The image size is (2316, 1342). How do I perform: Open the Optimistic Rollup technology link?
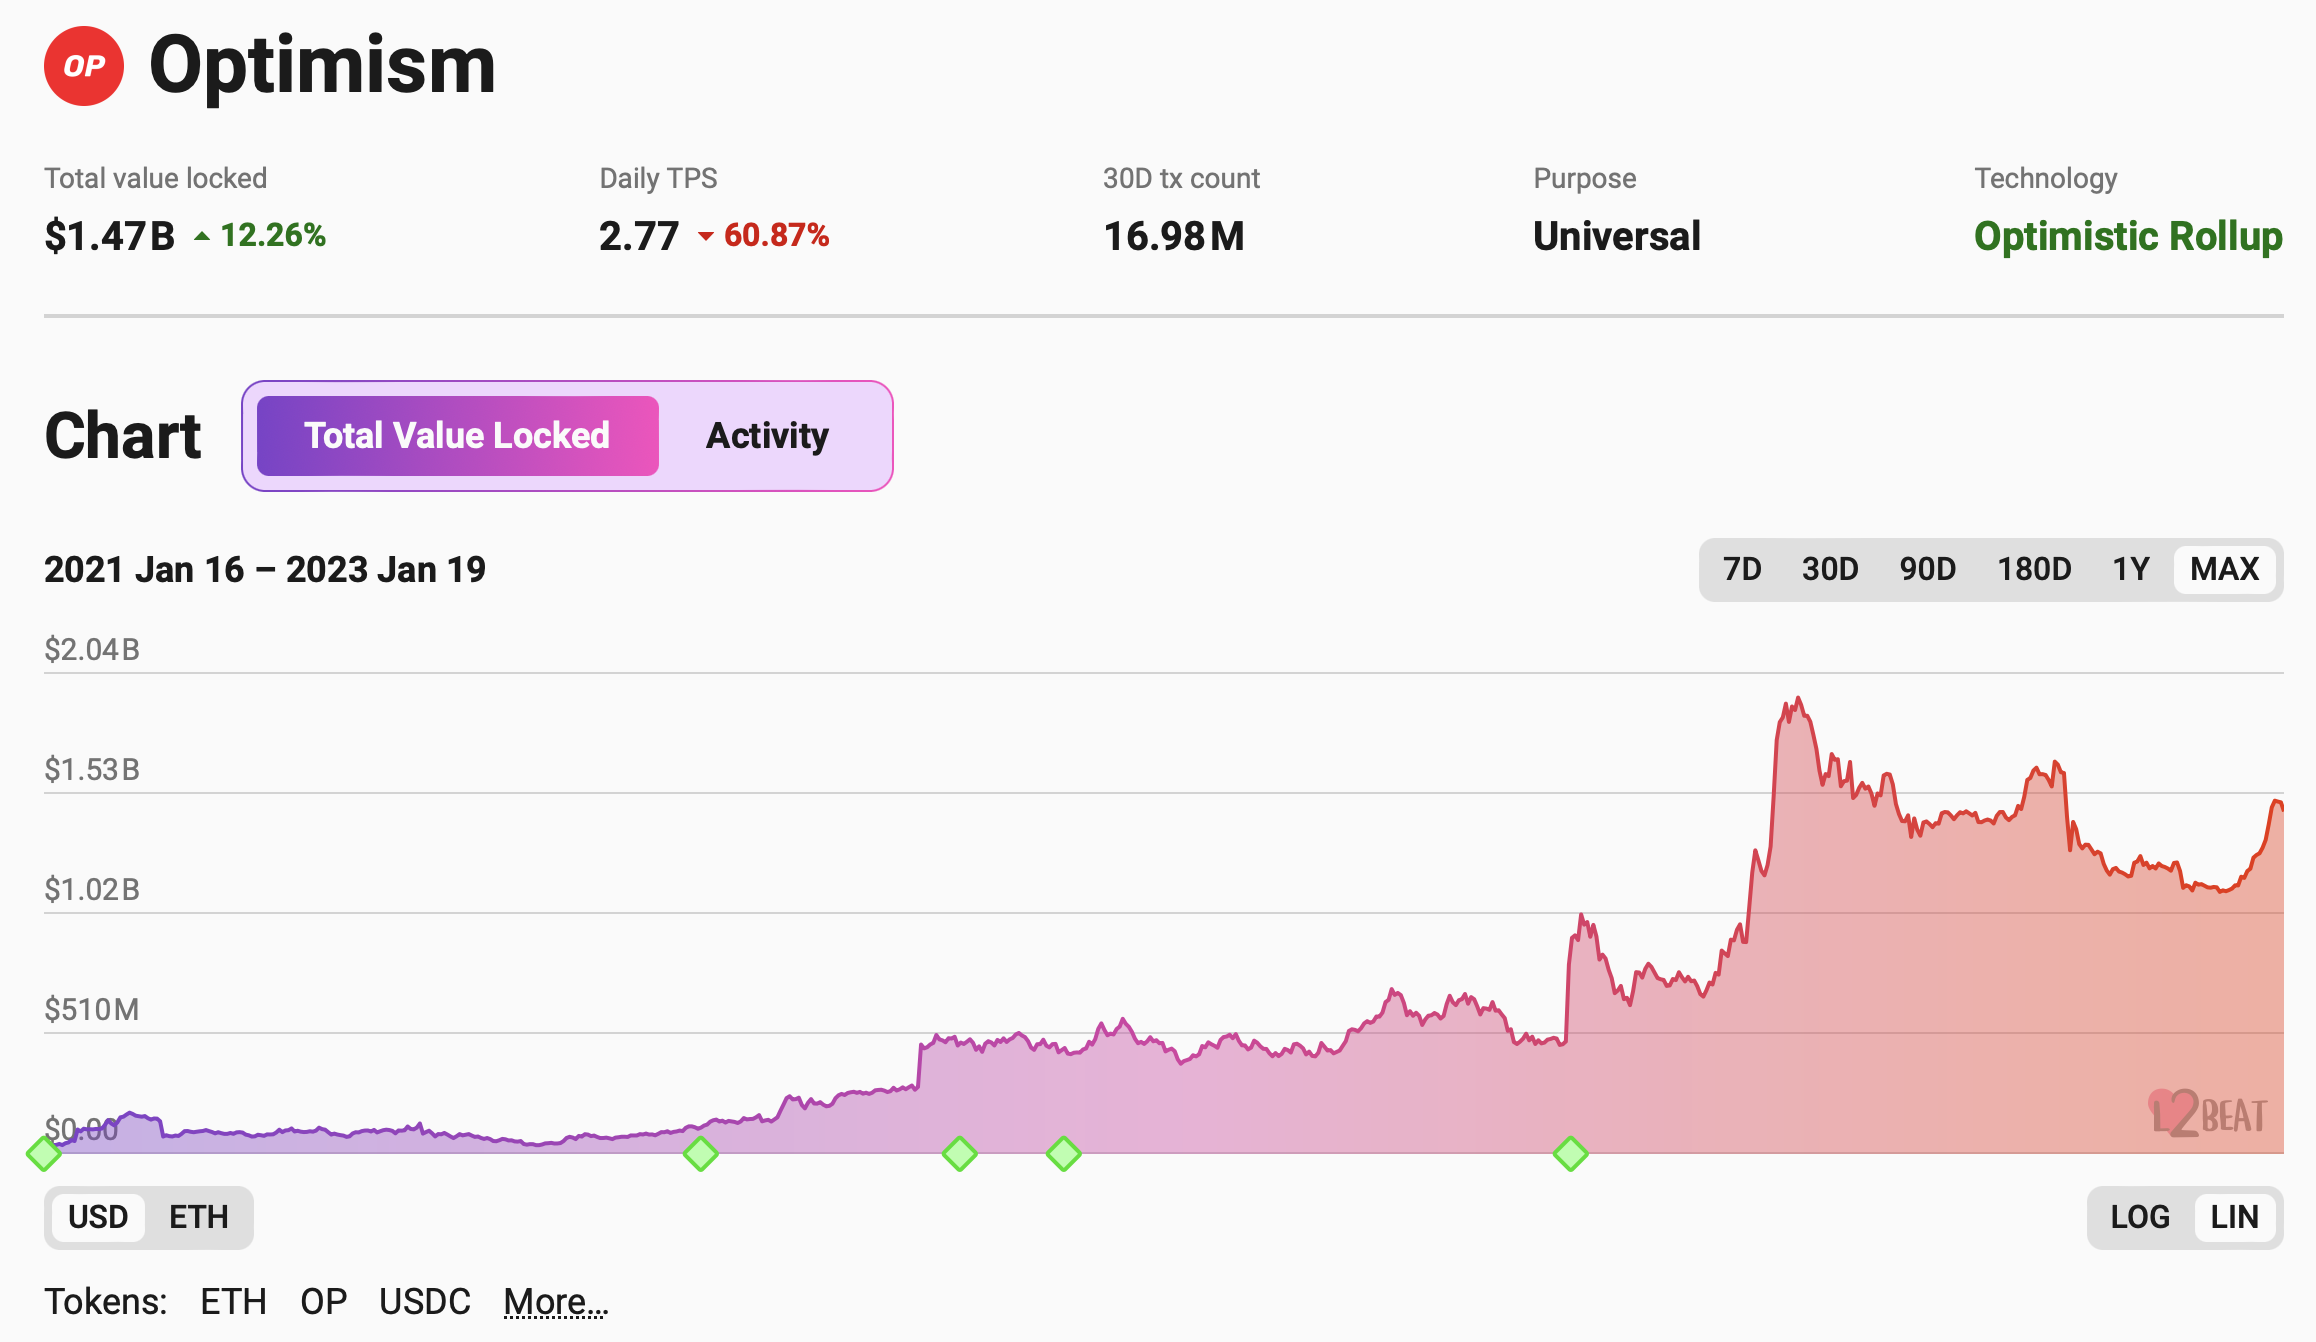pos(2128,236)
